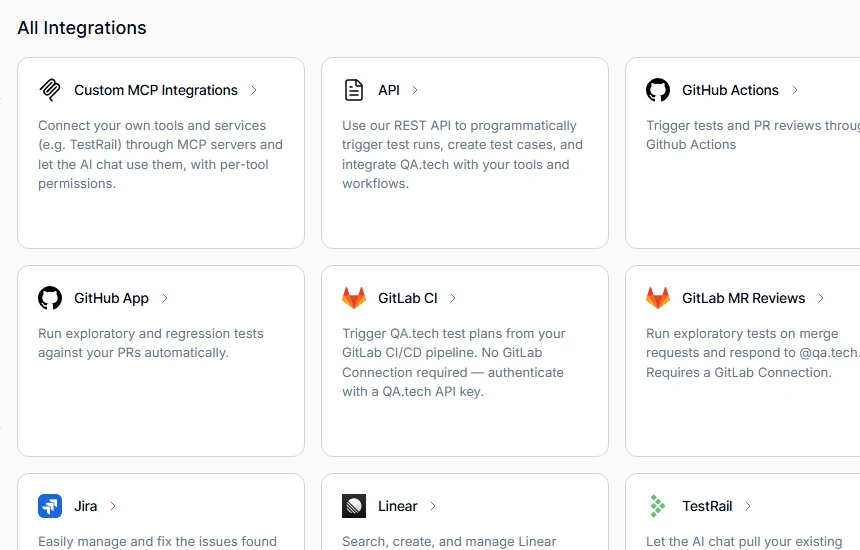
Task: Click text 'Let the AI chat pull your existing'
Action: pos(744,541)
